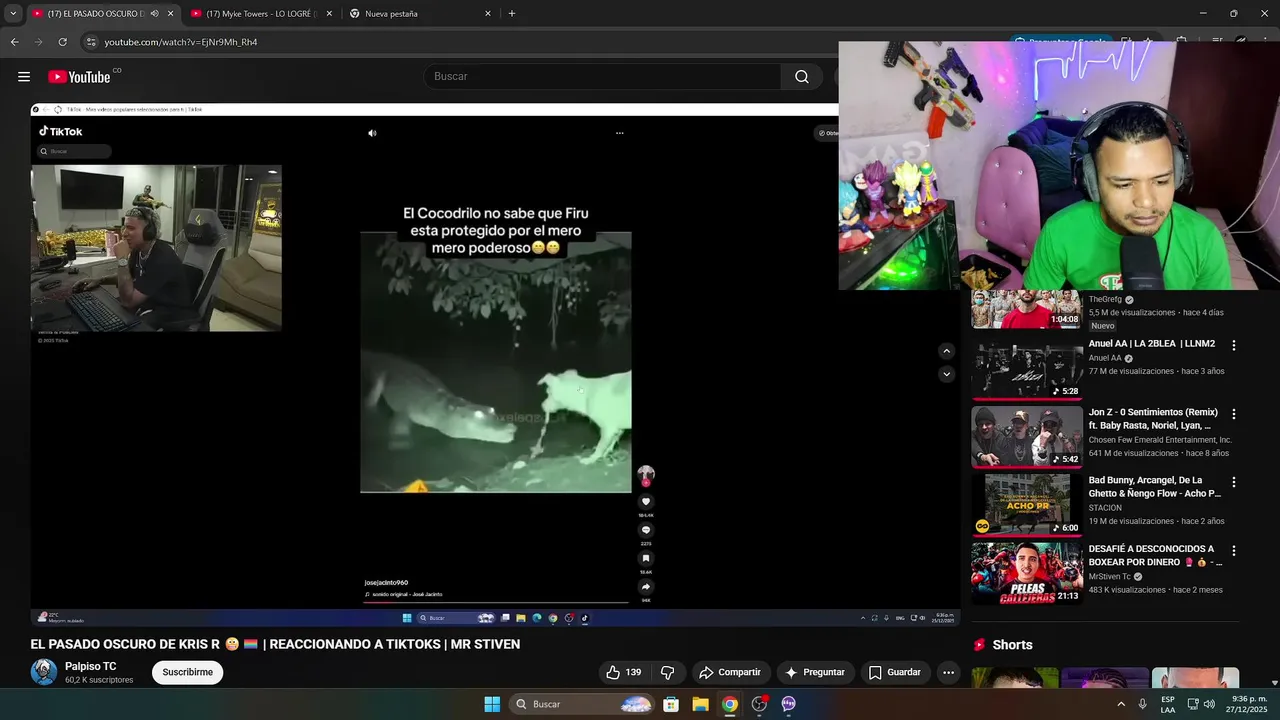
Task: Open options for Bad Bunny Acho PR
Action: [1233, 482]
